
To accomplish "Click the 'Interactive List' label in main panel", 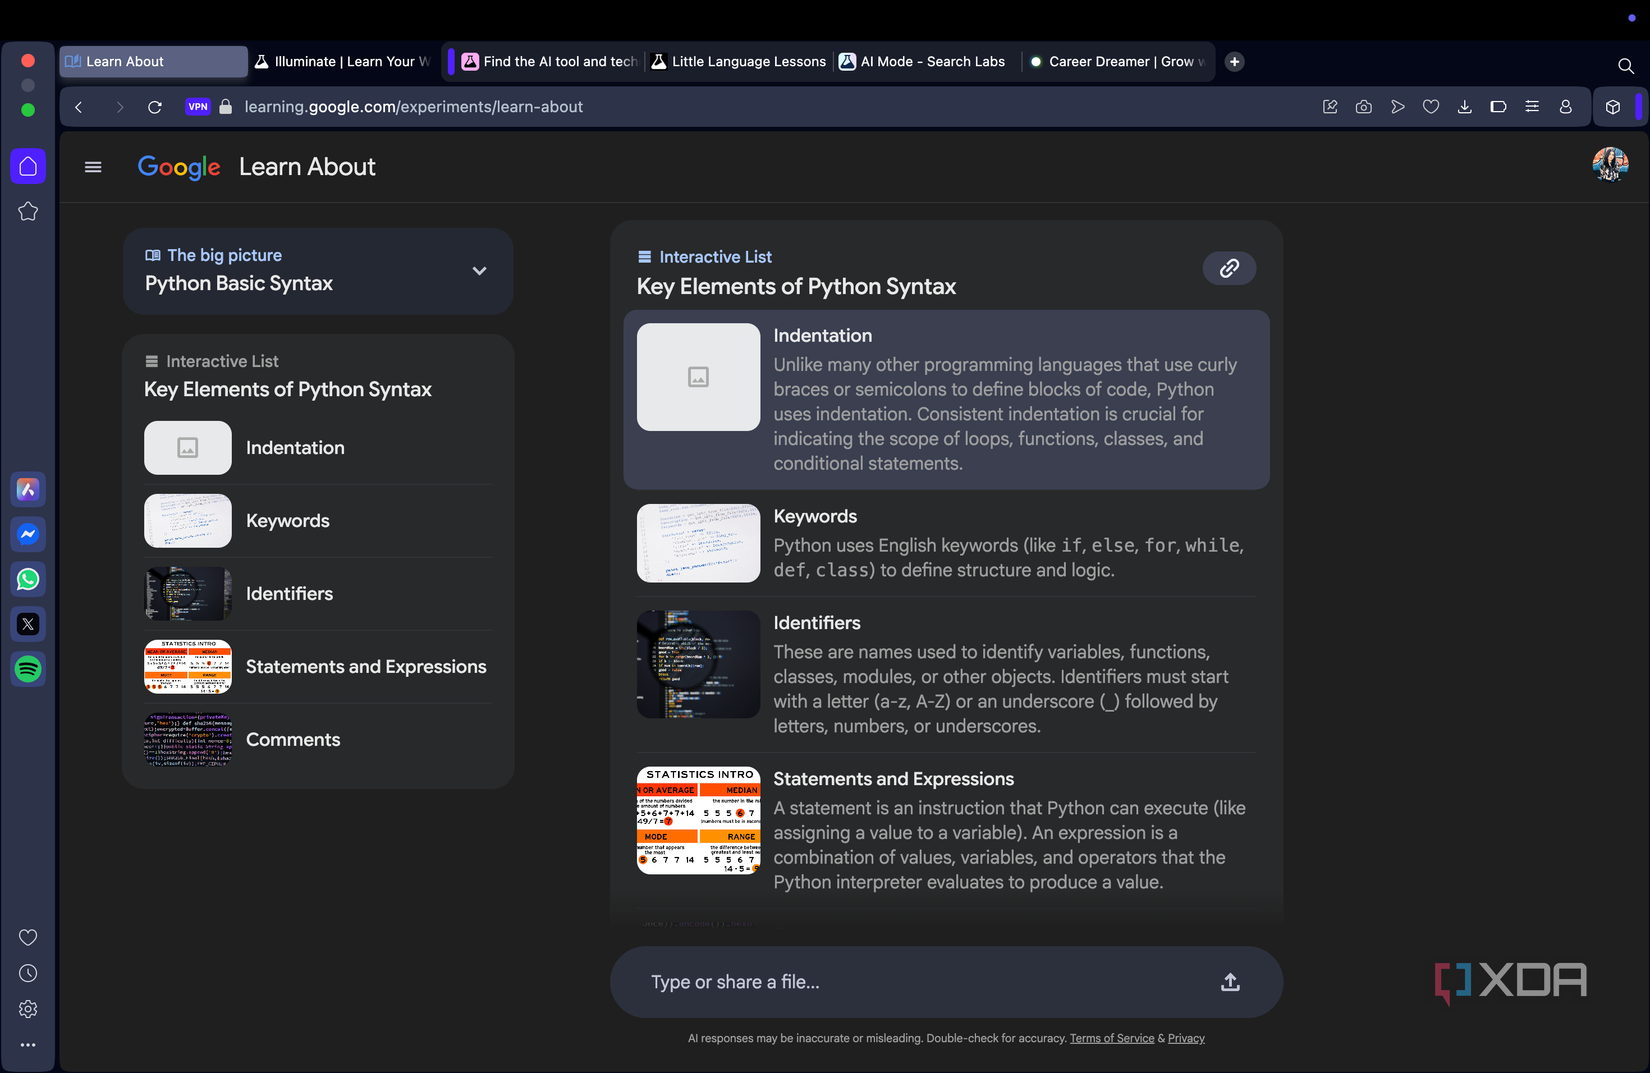I will (x=715, y=257).
